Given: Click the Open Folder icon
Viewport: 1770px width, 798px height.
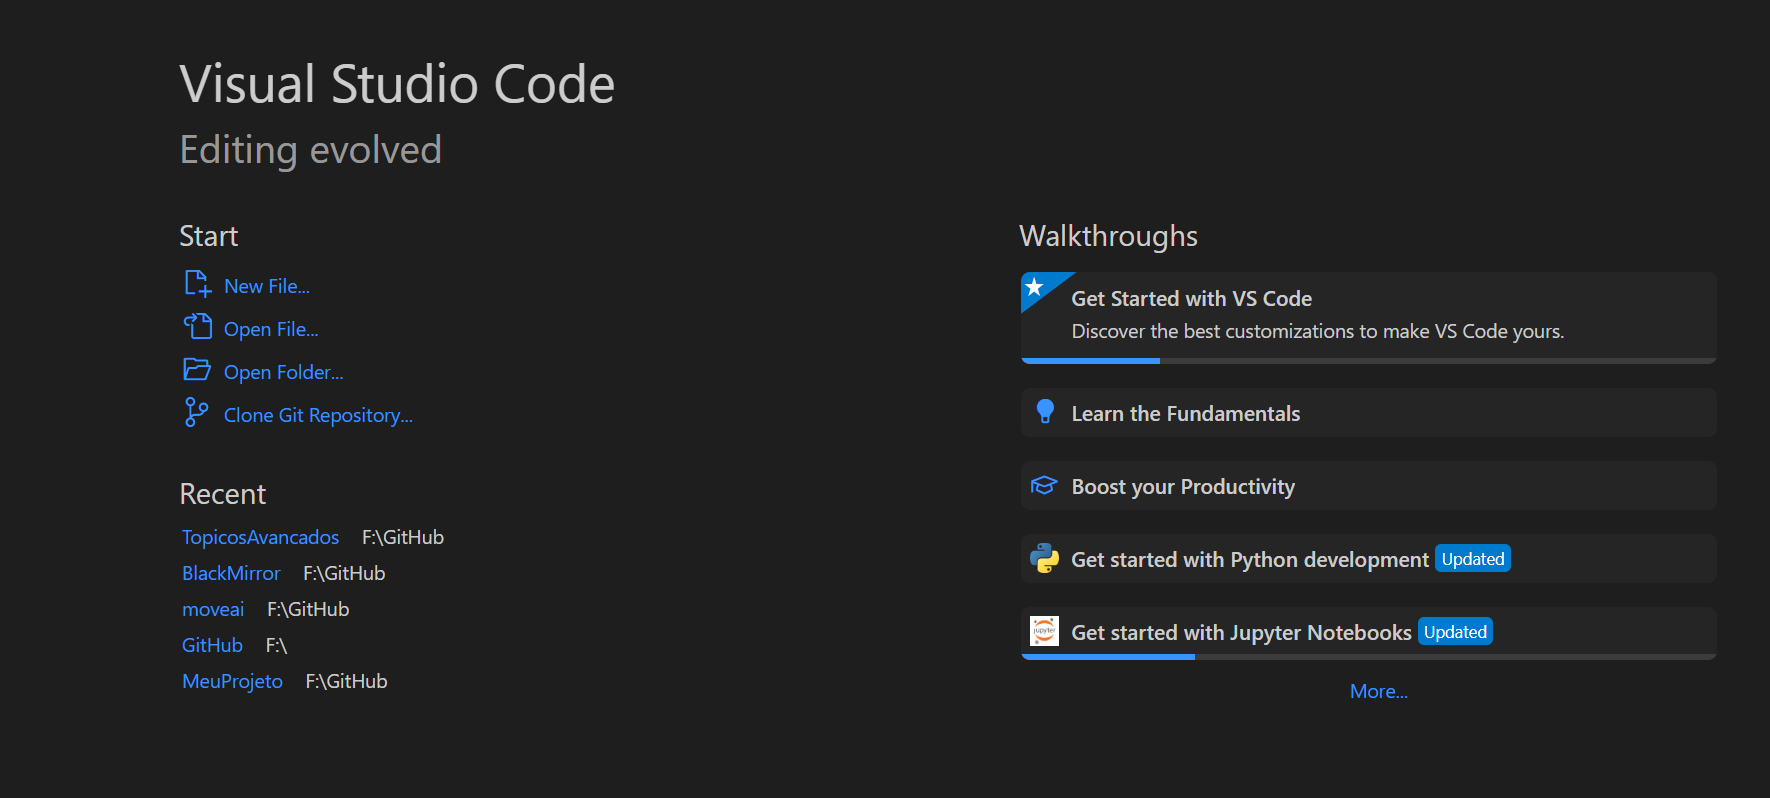Looking at the screenshot, I should point(197,370).
